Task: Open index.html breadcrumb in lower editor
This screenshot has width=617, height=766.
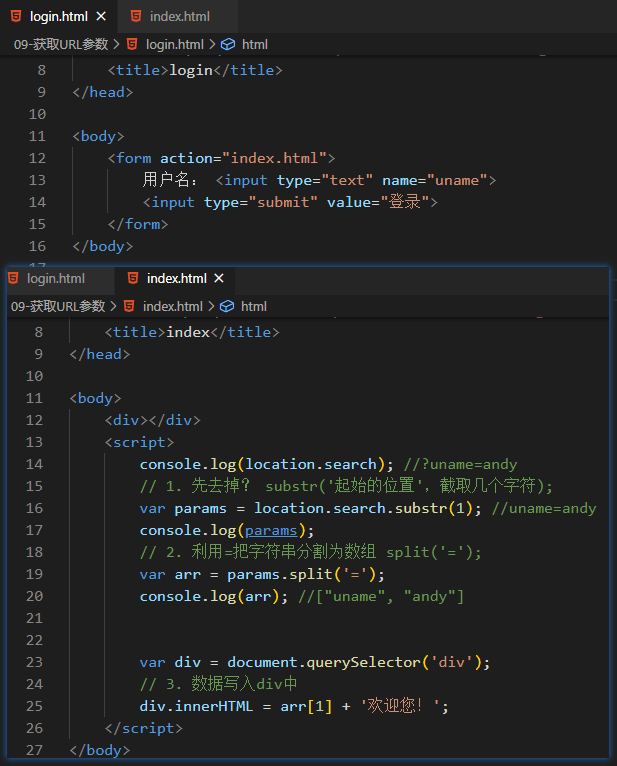Action: point(172,306)
